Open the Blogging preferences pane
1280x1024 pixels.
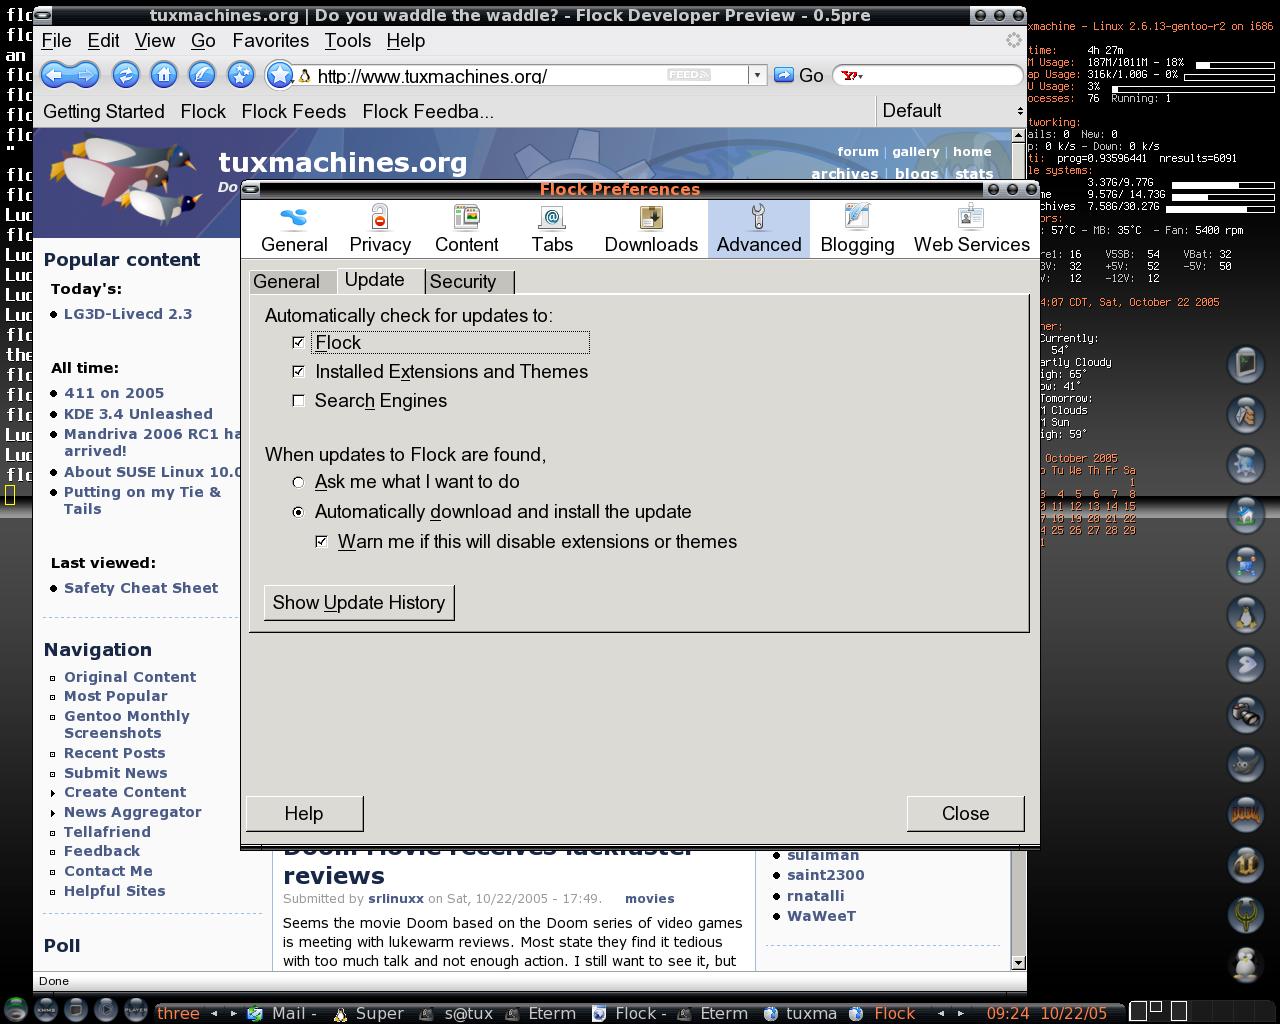pos(857,229)
